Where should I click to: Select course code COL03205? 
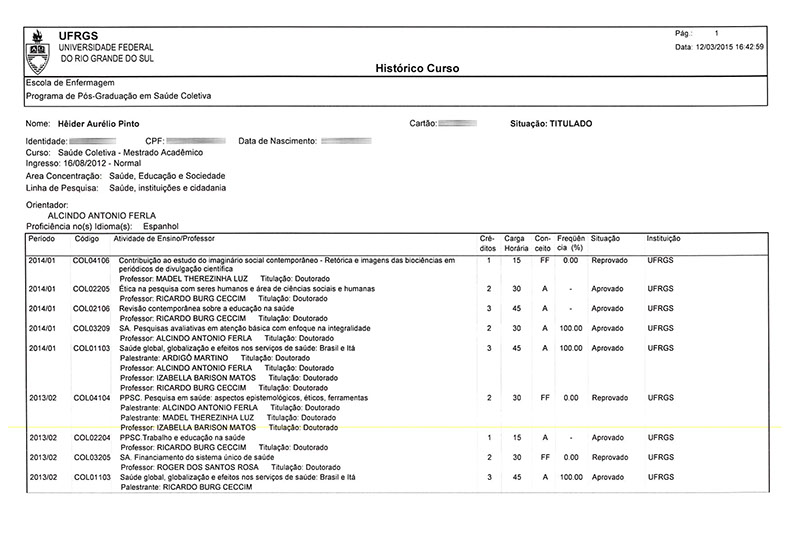tap(91, 457)
